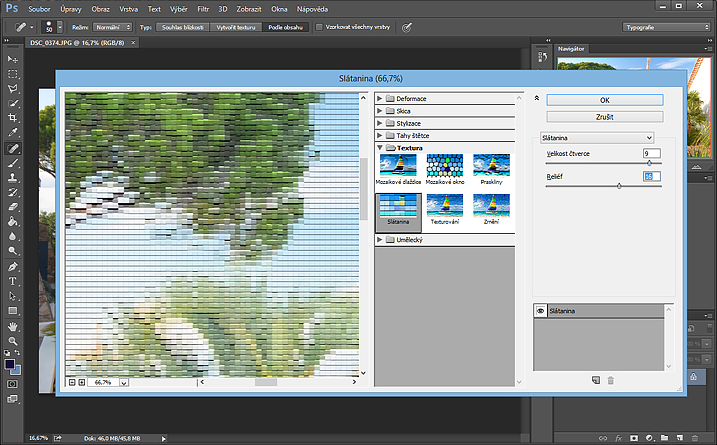Select the Type tool
Image resolution: width=717 pixels, height=445 pixels.
pos(12,281)
